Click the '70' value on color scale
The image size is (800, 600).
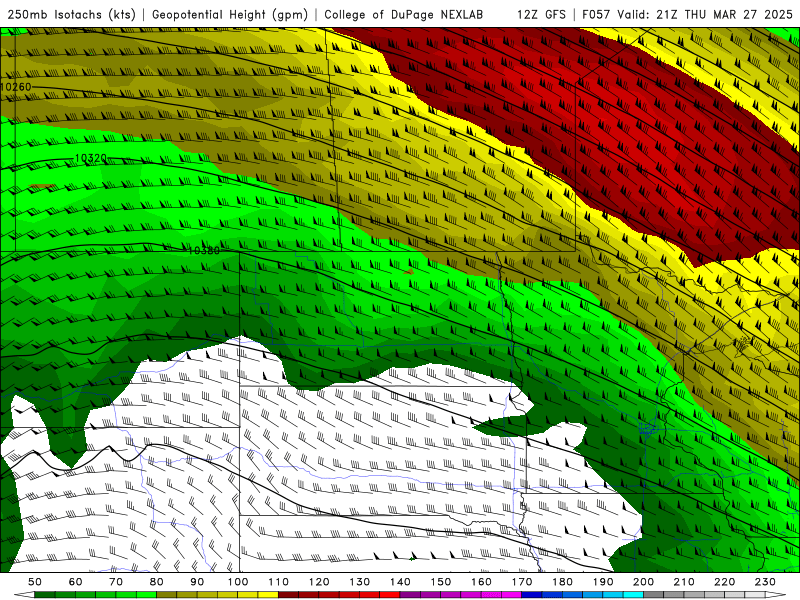116,582
